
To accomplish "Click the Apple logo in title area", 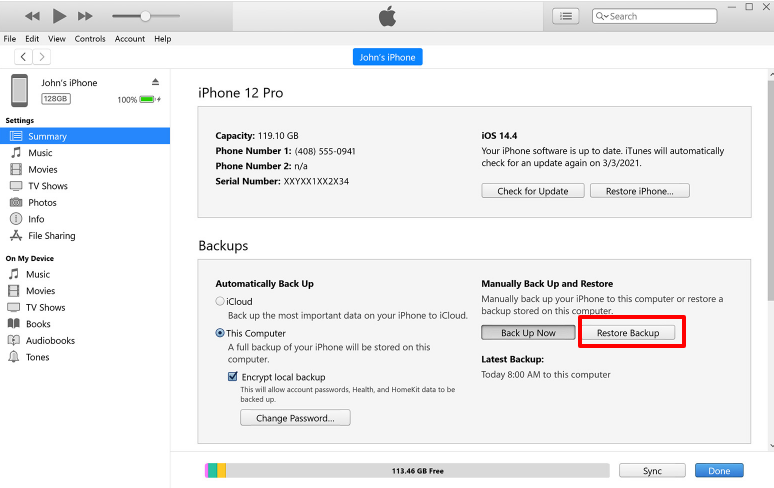I will [x=387, y=16].
